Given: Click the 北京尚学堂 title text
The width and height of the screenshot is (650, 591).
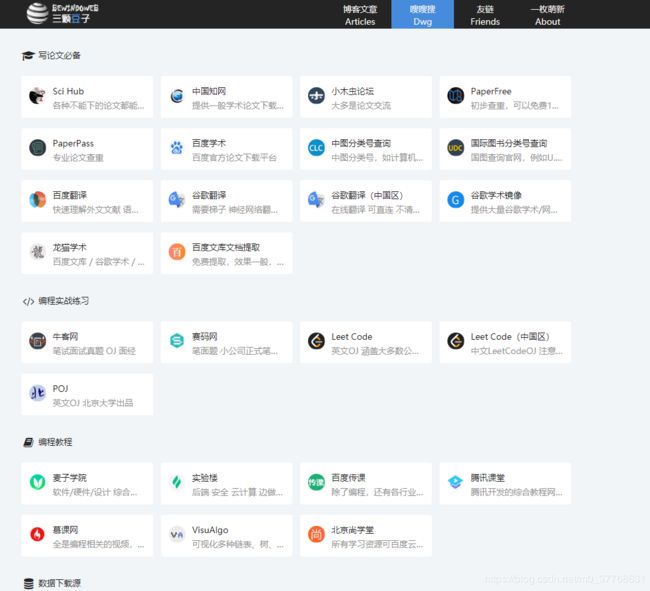Looking at the screenshot, I should pyautogui.click(x=352, y=530).
